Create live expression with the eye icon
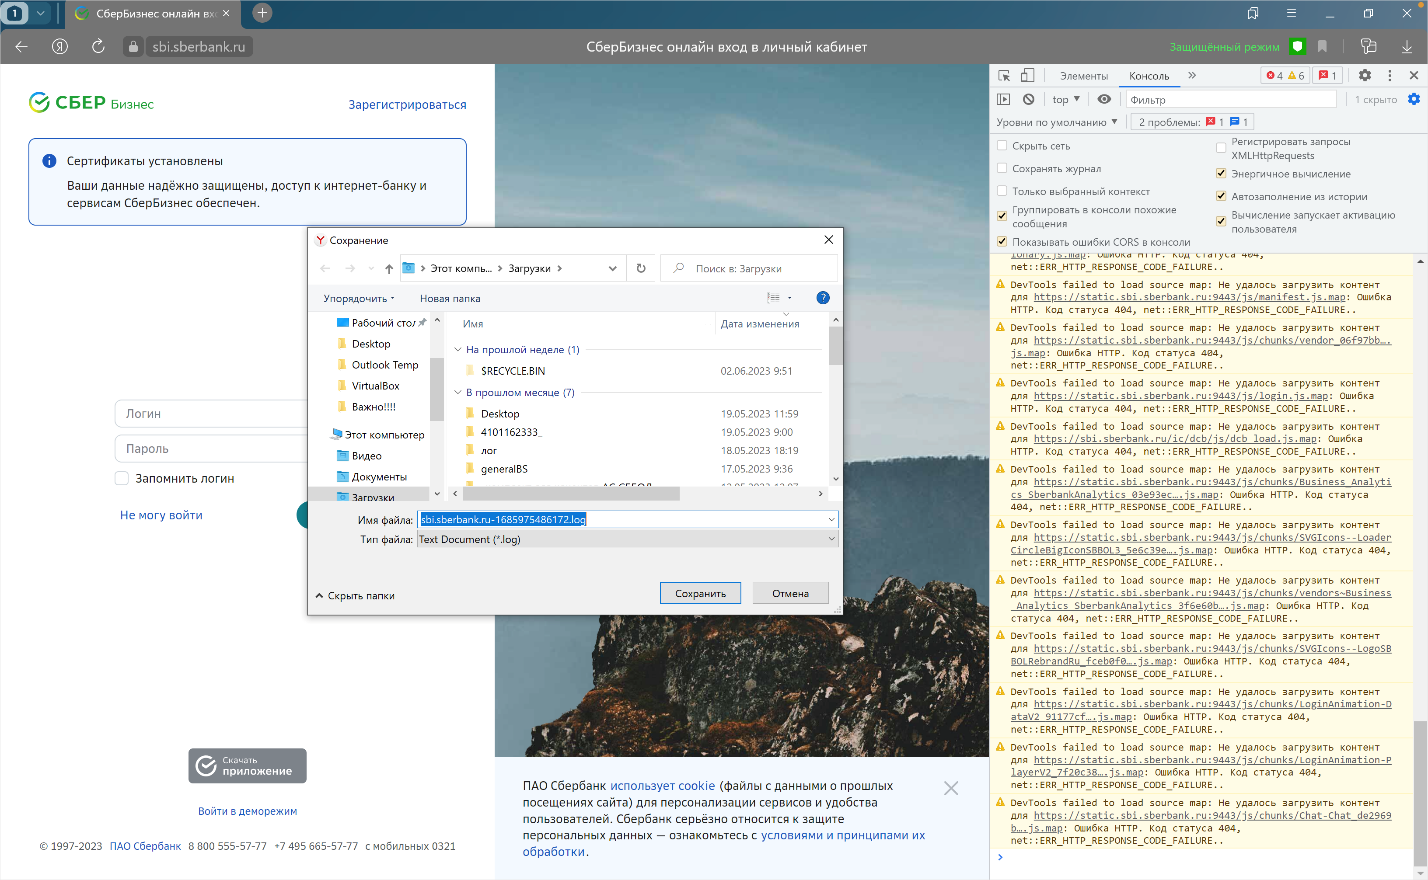Screen dimensions: 1428x880 tap(1104, 99)
